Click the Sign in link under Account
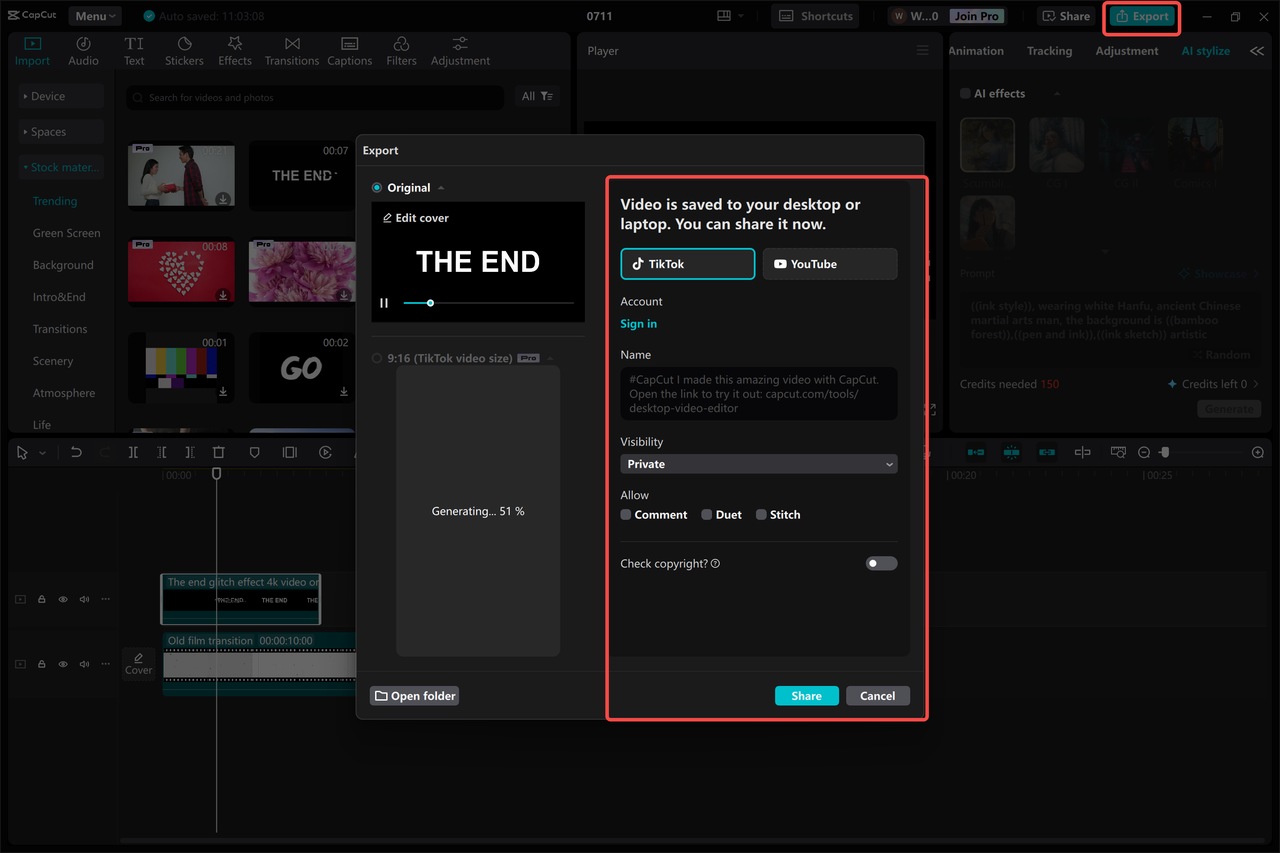1280x853 pixels. [x=638, y=323]
